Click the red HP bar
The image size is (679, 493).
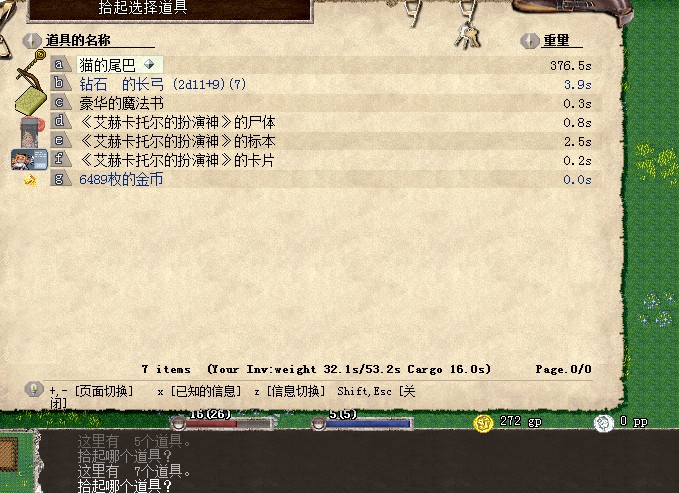[x=223, y=423]
